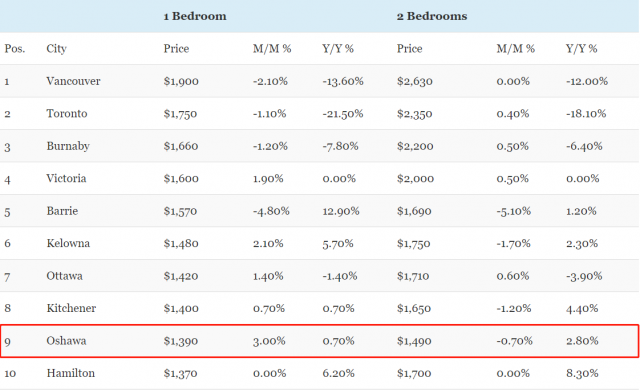
Task: Select Kitchener in the city list
Action: (x=71, y=308)
